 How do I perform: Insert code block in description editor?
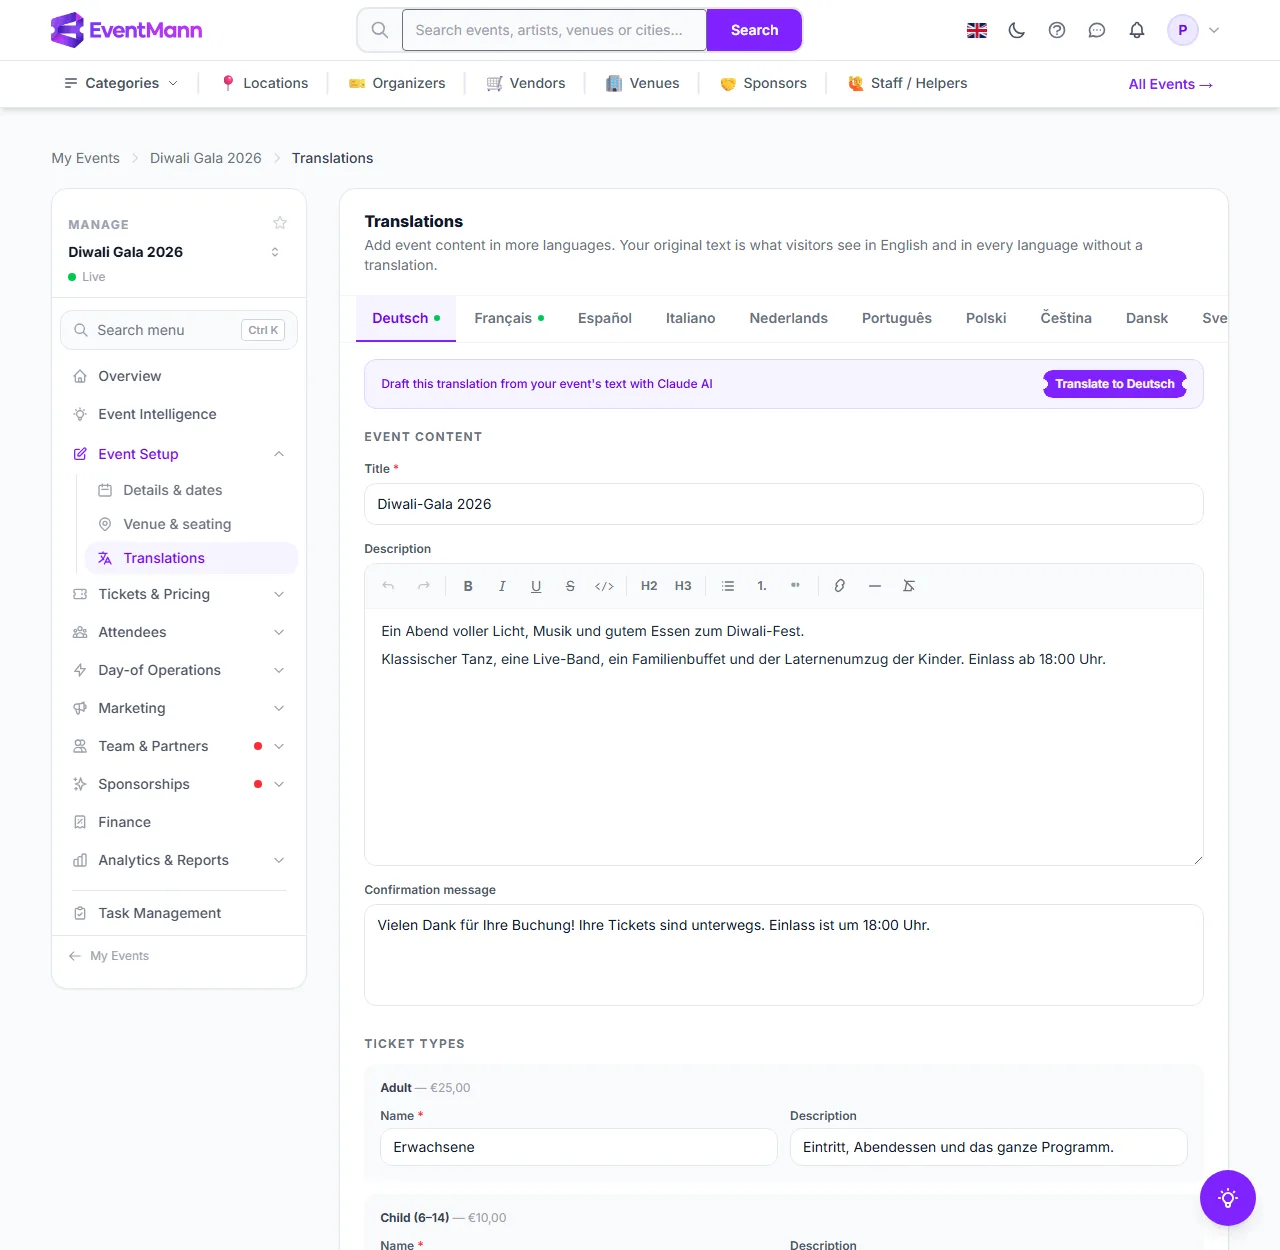pyautogui.click(x=604, y=586)
